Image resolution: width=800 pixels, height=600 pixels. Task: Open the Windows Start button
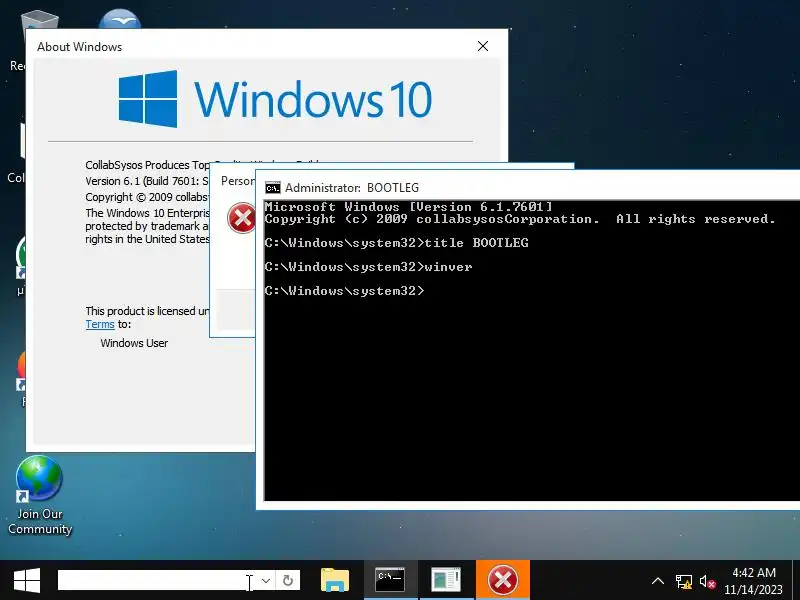[27, 581]
